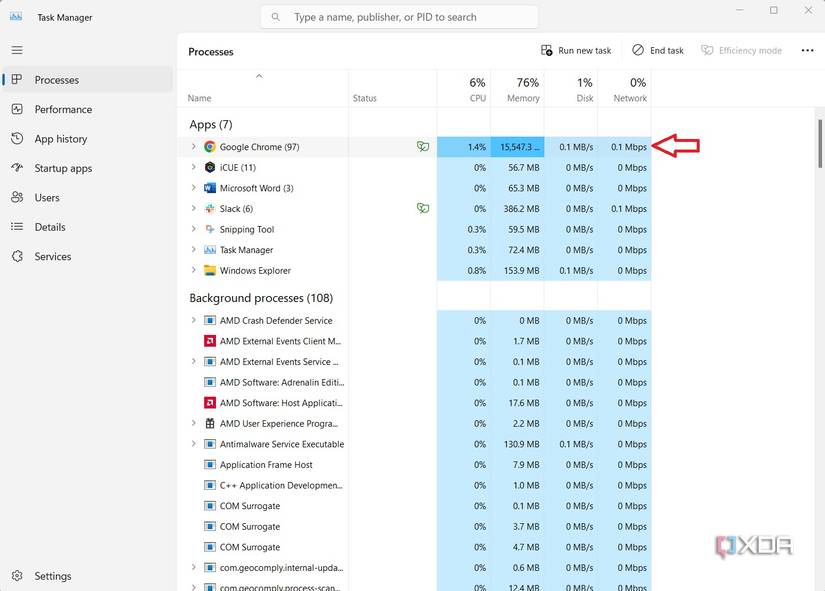Viewport: 825px width, 591px height.
Task: Click the Slack app icon
Action: click(x=209, y=208)
